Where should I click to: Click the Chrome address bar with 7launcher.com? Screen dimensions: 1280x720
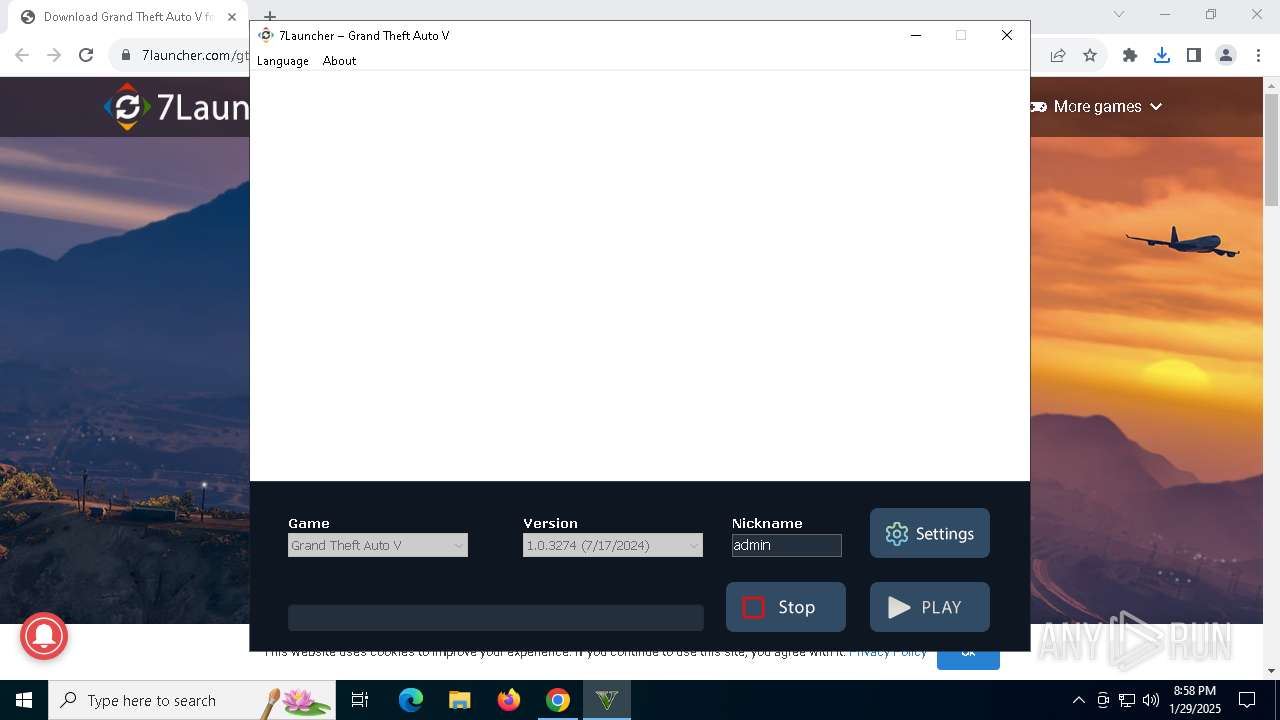(x=195, y=55)
